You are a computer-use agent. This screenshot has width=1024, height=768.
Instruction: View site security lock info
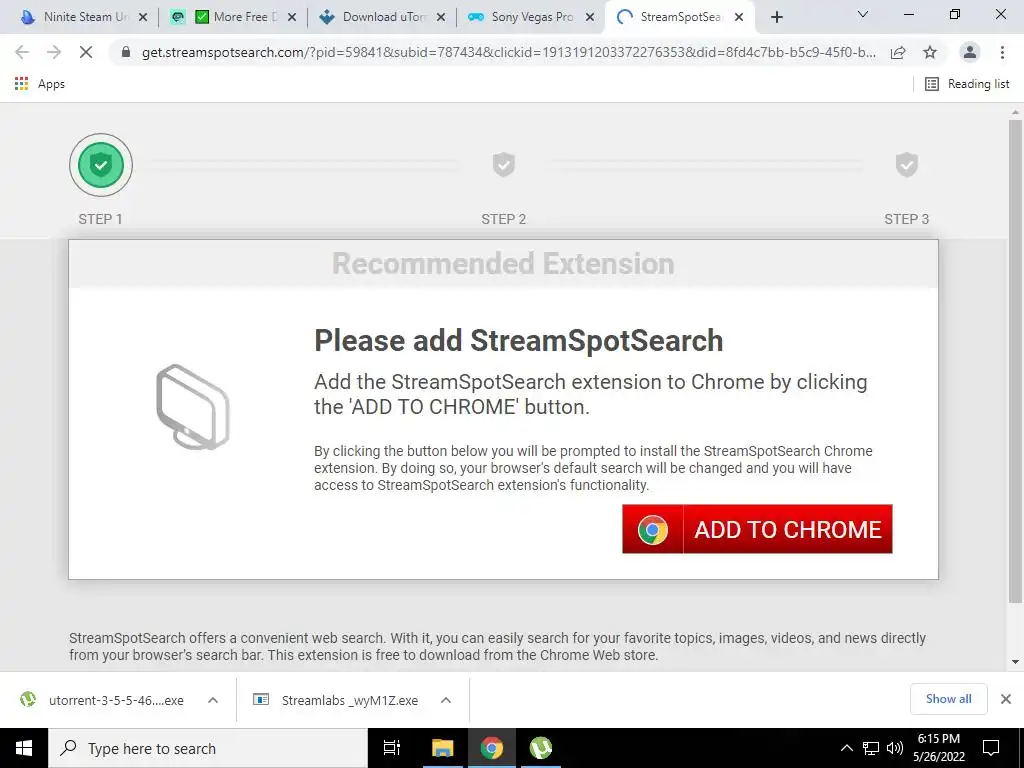coord(126,52)
